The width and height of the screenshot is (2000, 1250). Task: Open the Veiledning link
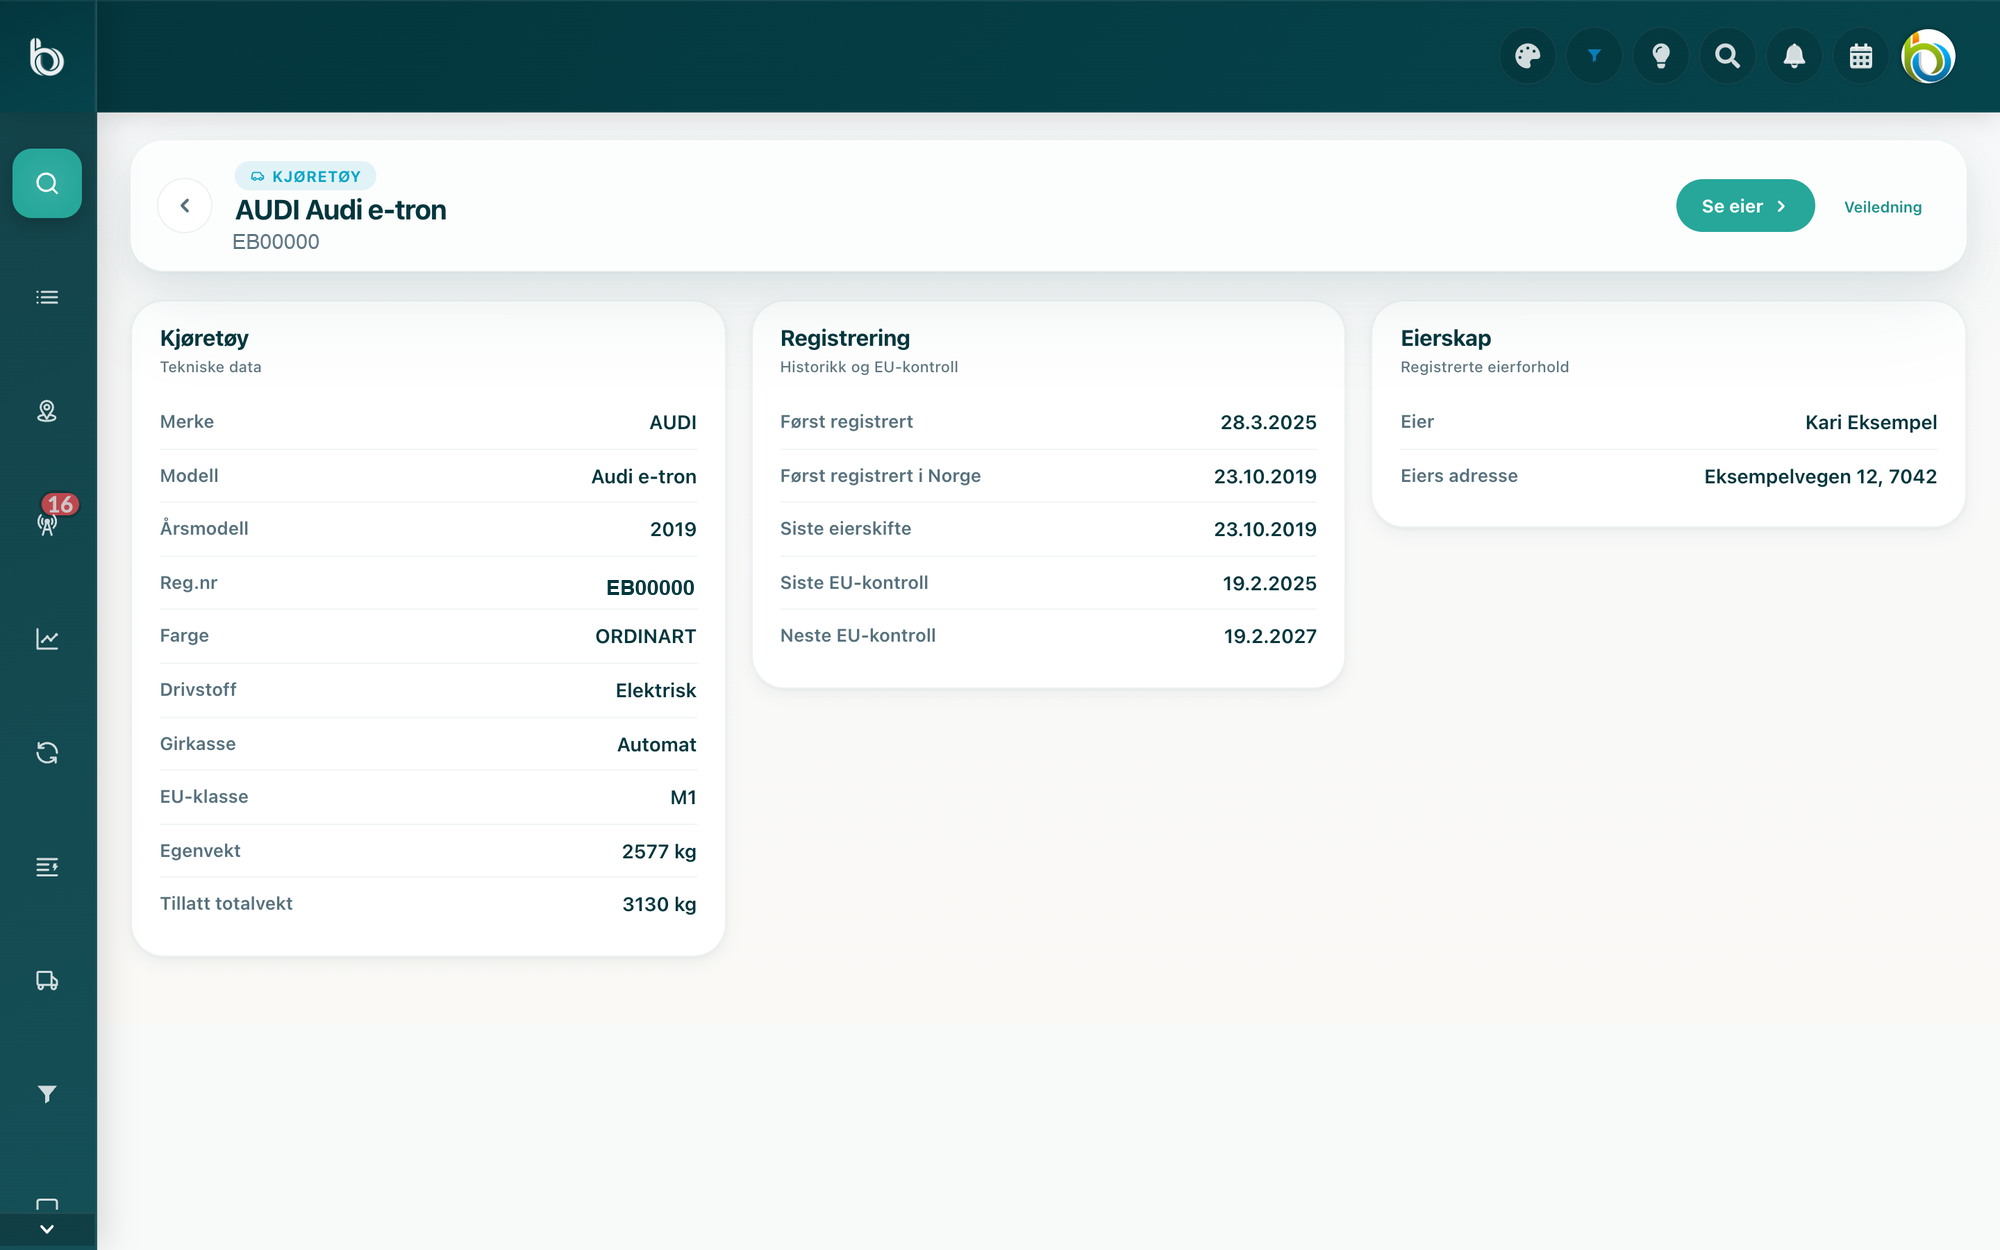[1883, 207]
